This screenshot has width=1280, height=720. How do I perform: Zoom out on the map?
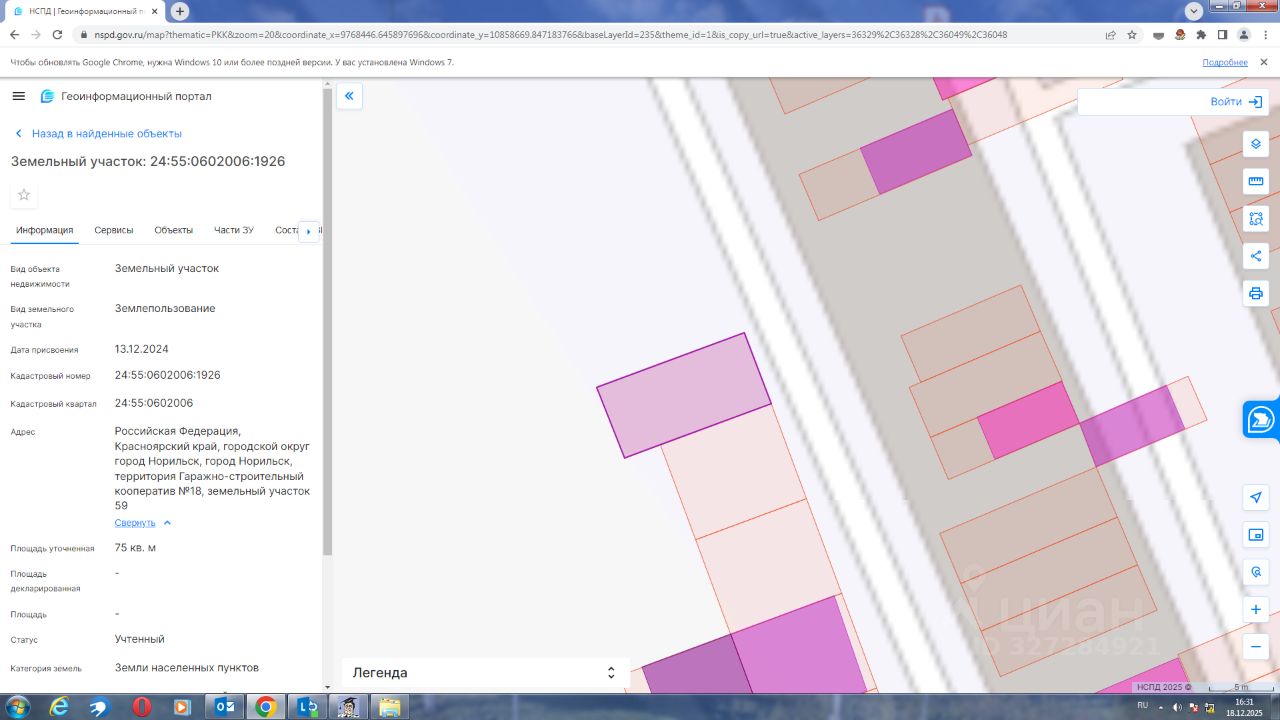(1256, 647)
